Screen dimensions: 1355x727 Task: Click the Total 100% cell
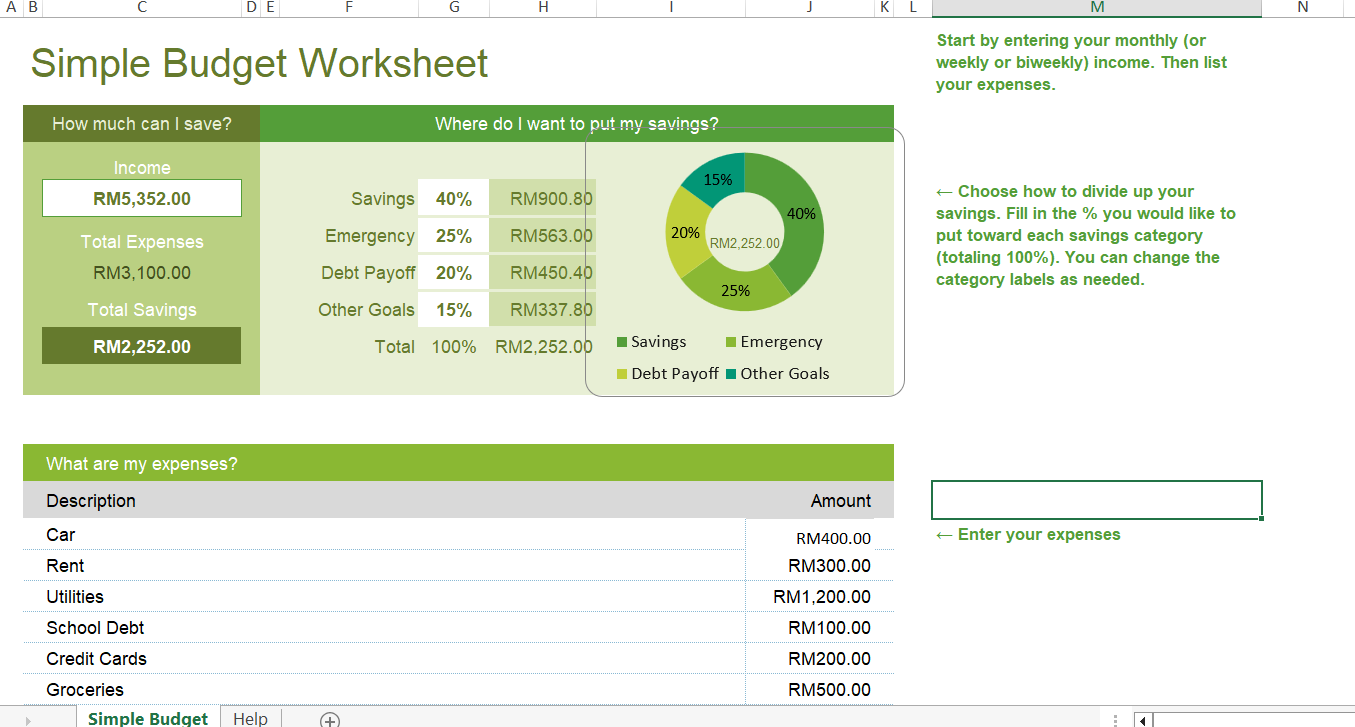tap(454, 347)
